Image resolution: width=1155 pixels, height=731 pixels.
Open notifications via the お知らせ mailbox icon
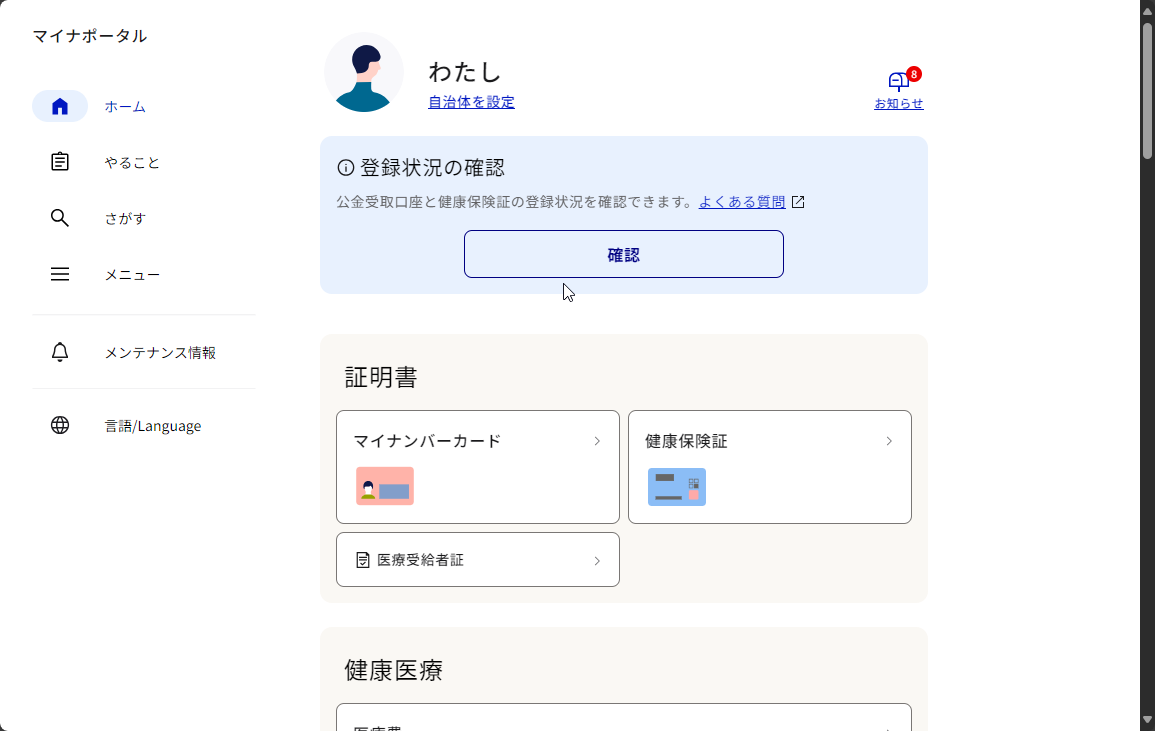click(x=897, y=82)
